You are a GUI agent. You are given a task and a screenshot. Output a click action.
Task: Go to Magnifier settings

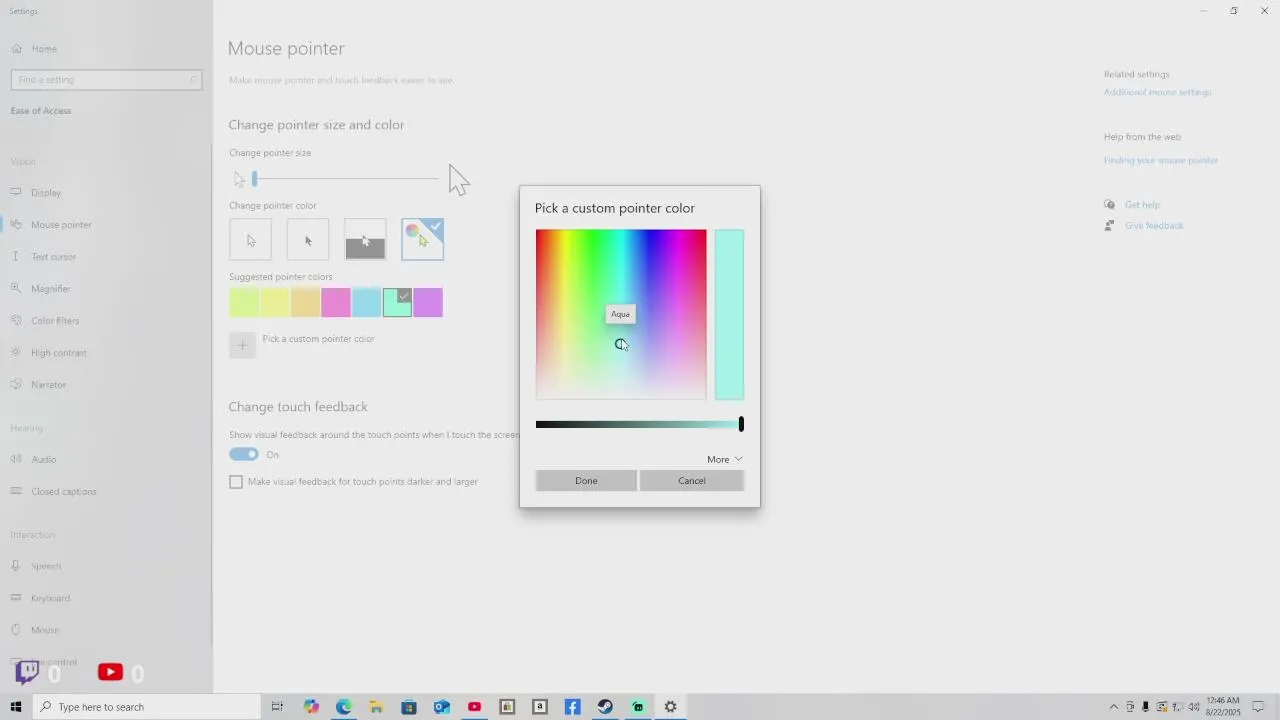(50, 288)
